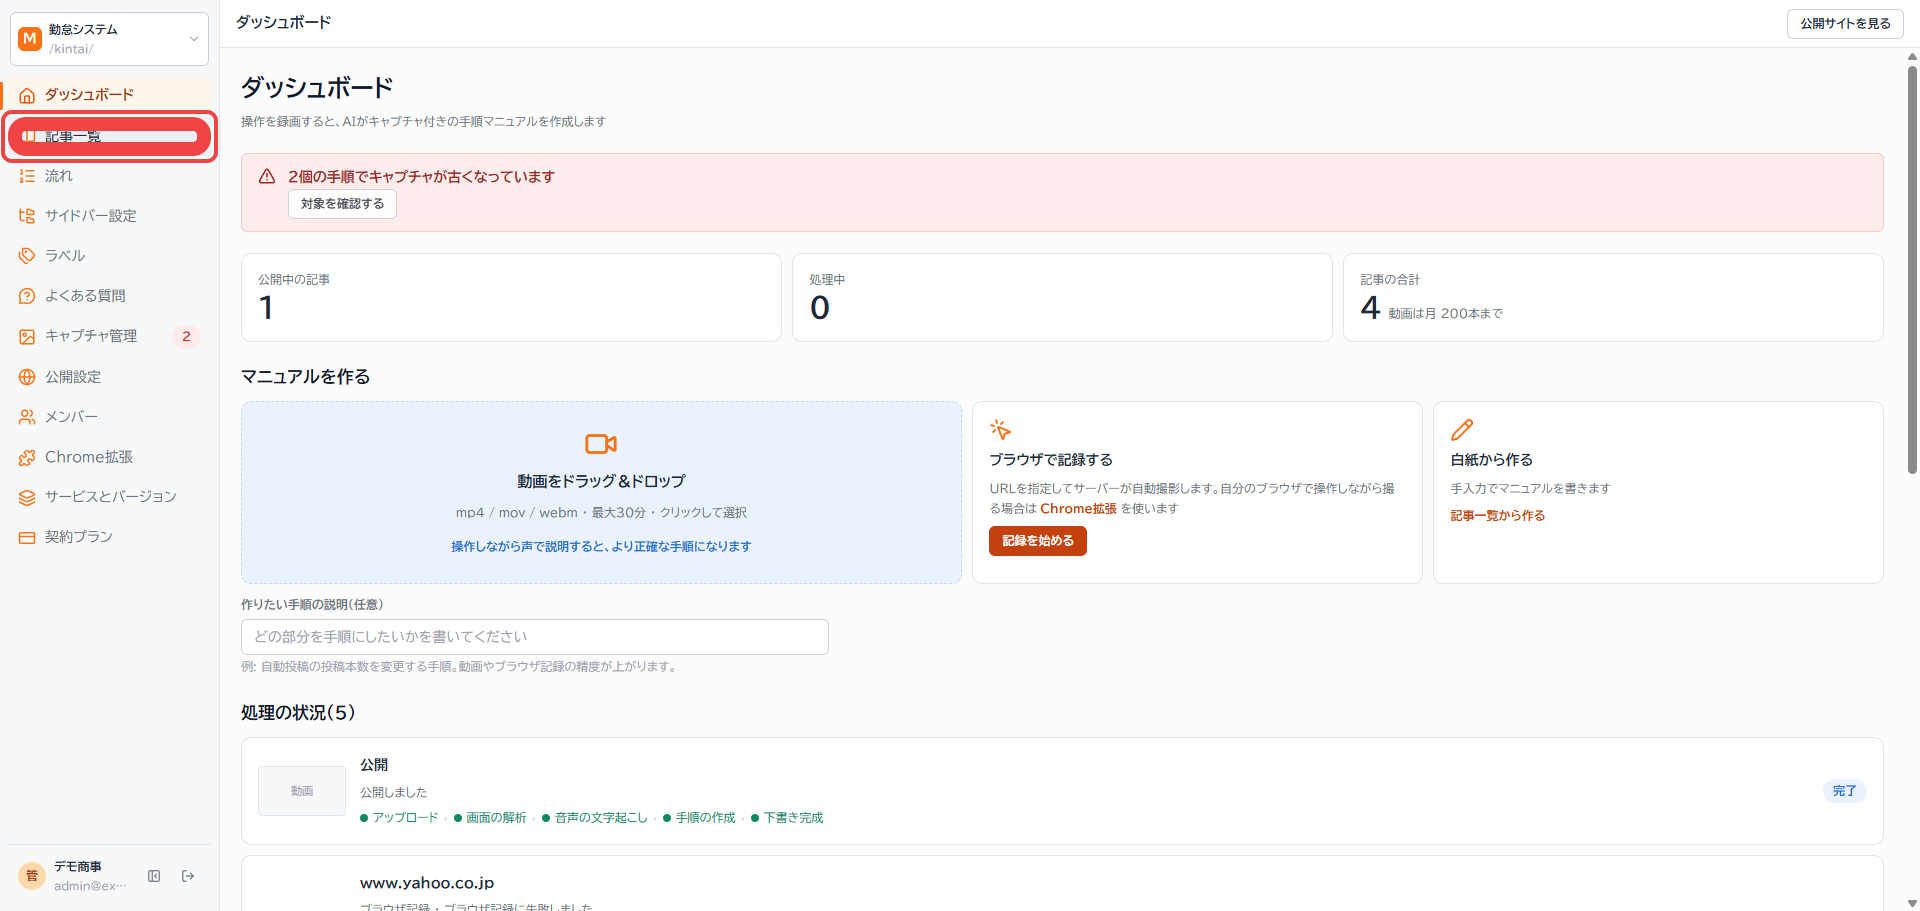Click the サービスとバージョン layers icon
This screenshot has height=911, width=1920.
click(27, 497)
